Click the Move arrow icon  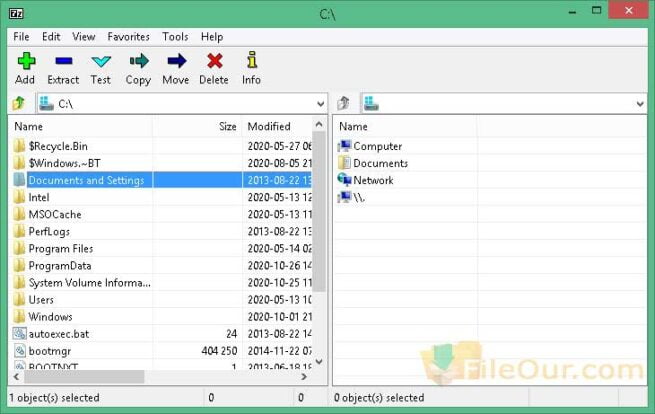coord(177,61)
